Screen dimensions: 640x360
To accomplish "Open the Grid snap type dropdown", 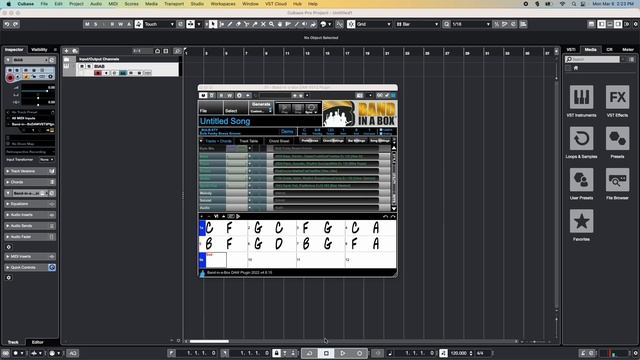I will click(x=374, y=24).
